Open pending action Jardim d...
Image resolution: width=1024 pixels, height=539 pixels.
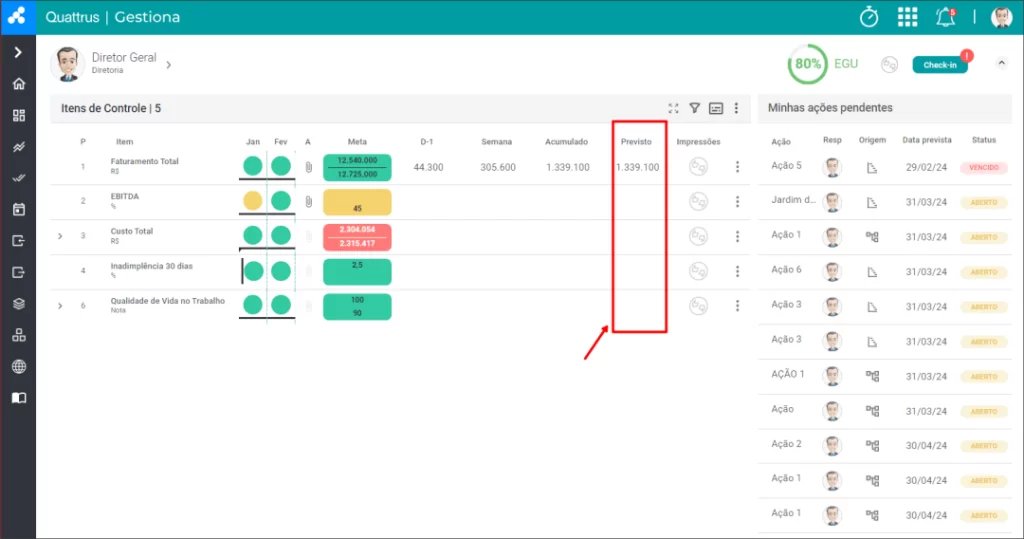click(793, 200)
